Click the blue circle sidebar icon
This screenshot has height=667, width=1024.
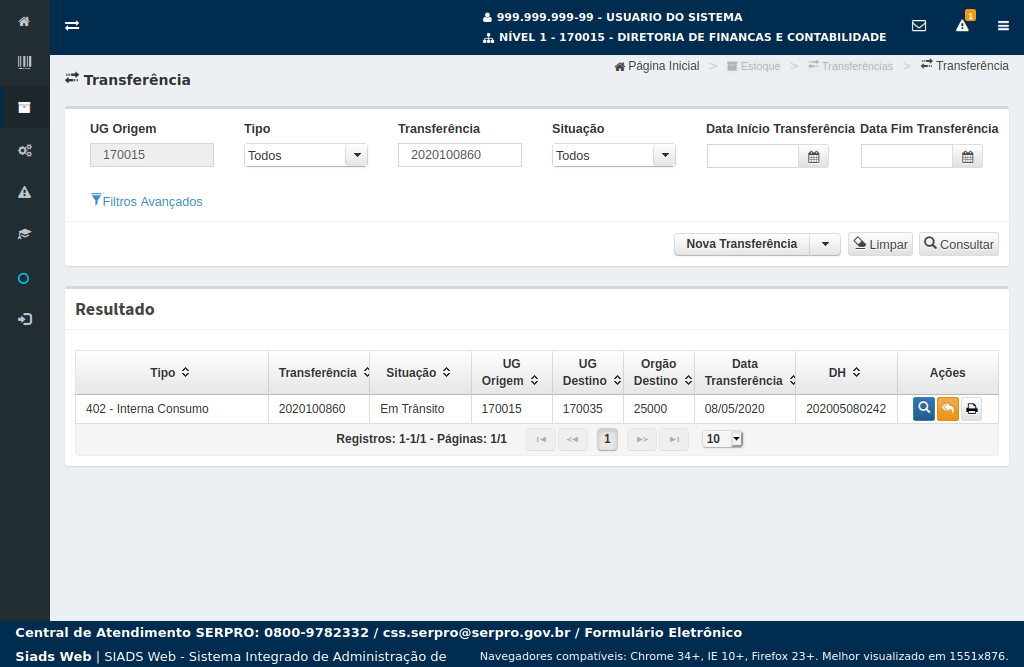[24, 279]
